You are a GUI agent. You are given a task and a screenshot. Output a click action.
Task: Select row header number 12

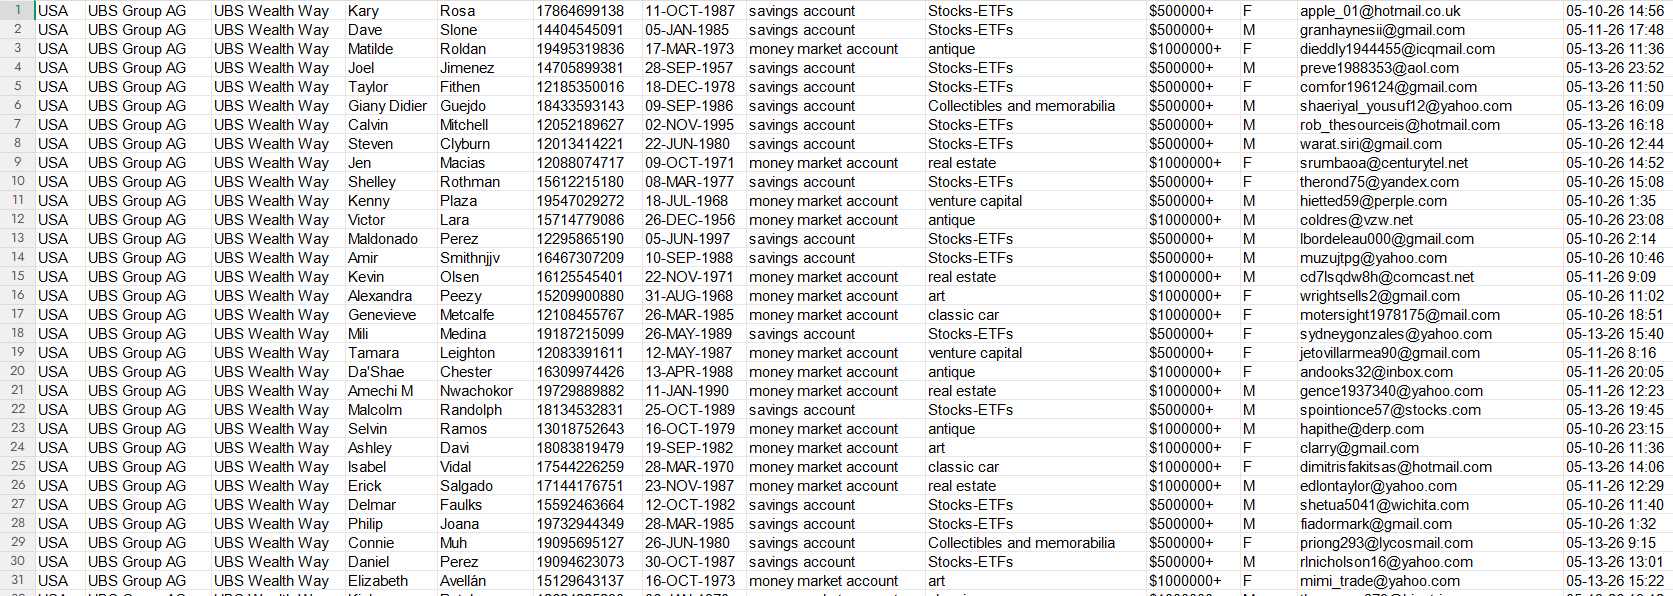click(17, 220)
